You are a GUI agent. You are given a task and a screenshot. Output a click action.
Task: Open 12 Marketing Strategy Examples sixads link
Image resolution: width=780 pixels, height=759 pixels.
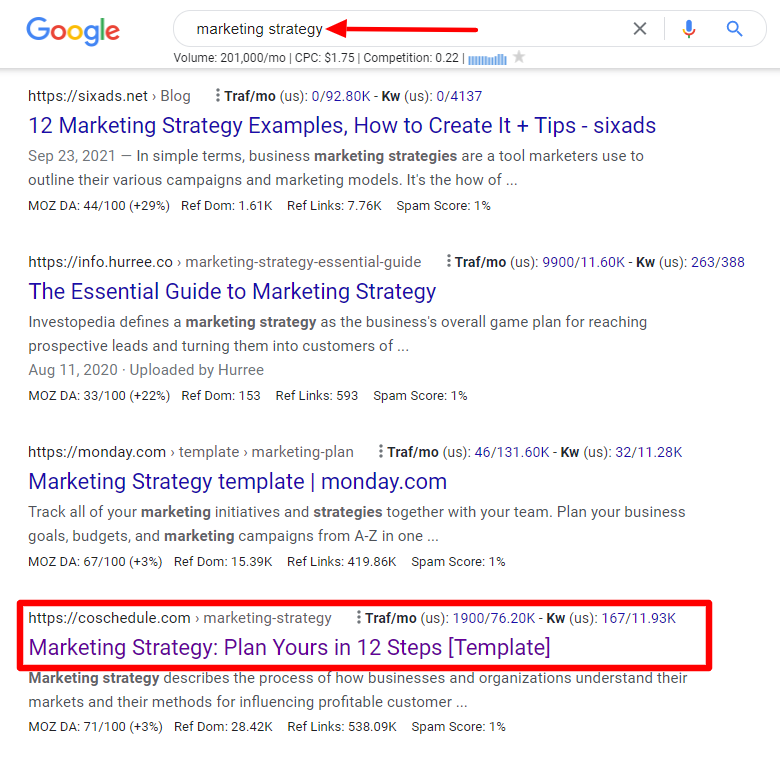pyautogui.click(x=342, y=125)
